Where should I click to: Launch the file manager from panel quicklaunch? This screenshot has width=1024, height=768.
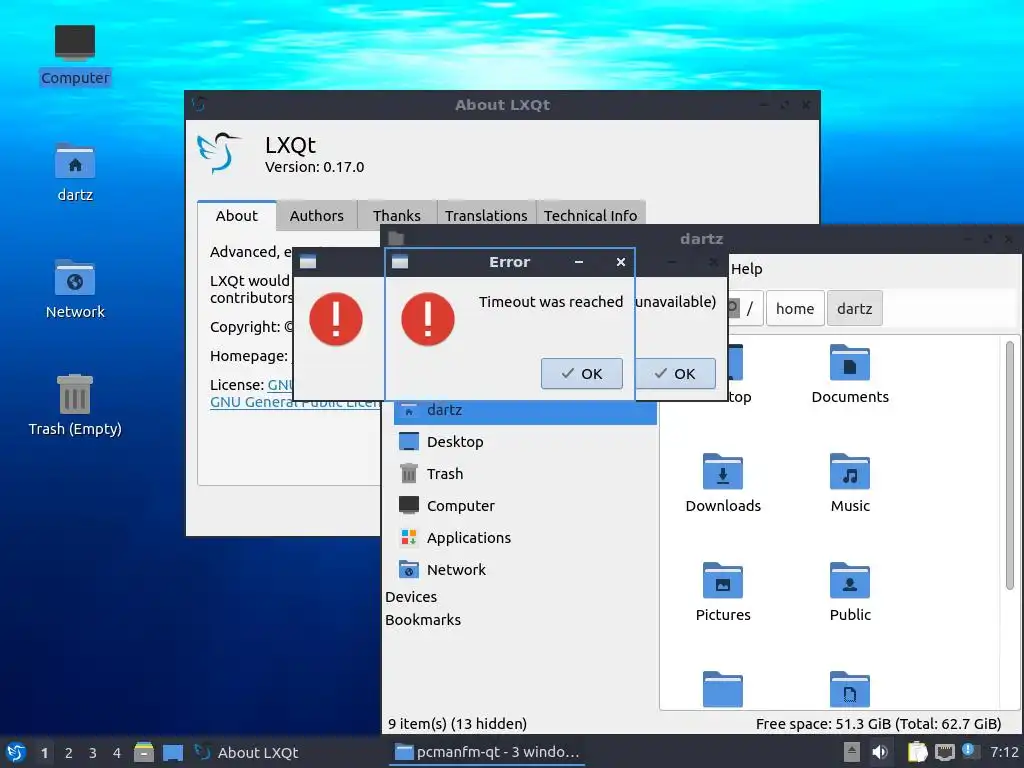click(144, 752)
